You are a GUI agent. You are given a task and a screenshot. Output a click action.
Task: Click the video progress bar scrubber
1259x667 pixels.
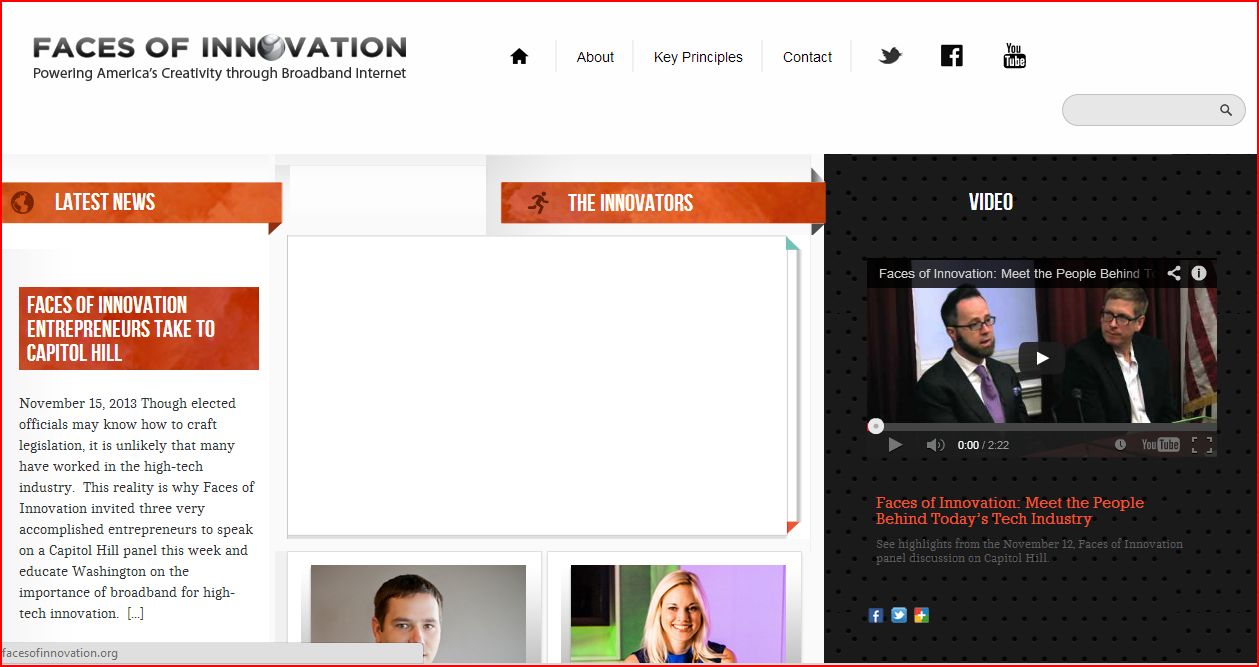point(876,426)
